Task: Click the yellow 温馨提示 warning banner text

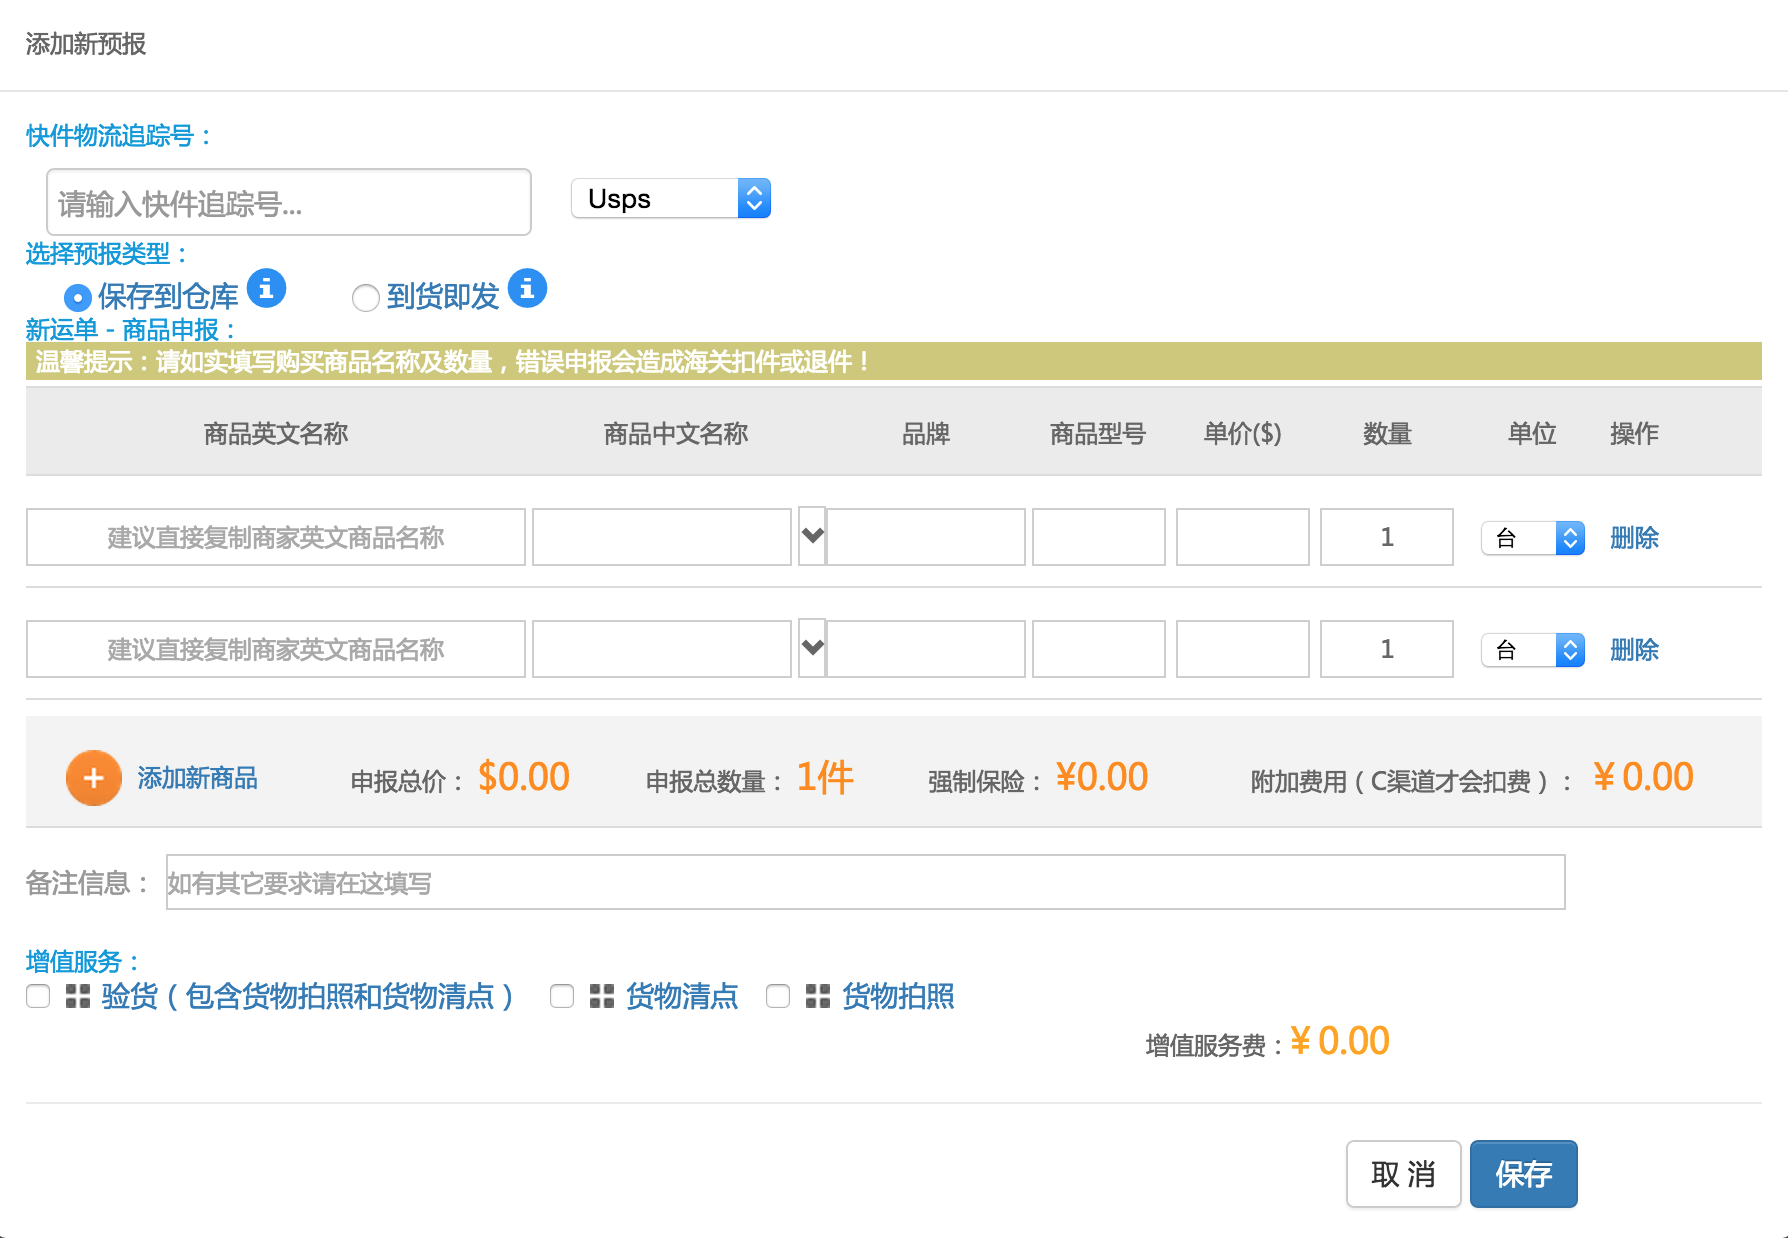Action: [452, 362]
